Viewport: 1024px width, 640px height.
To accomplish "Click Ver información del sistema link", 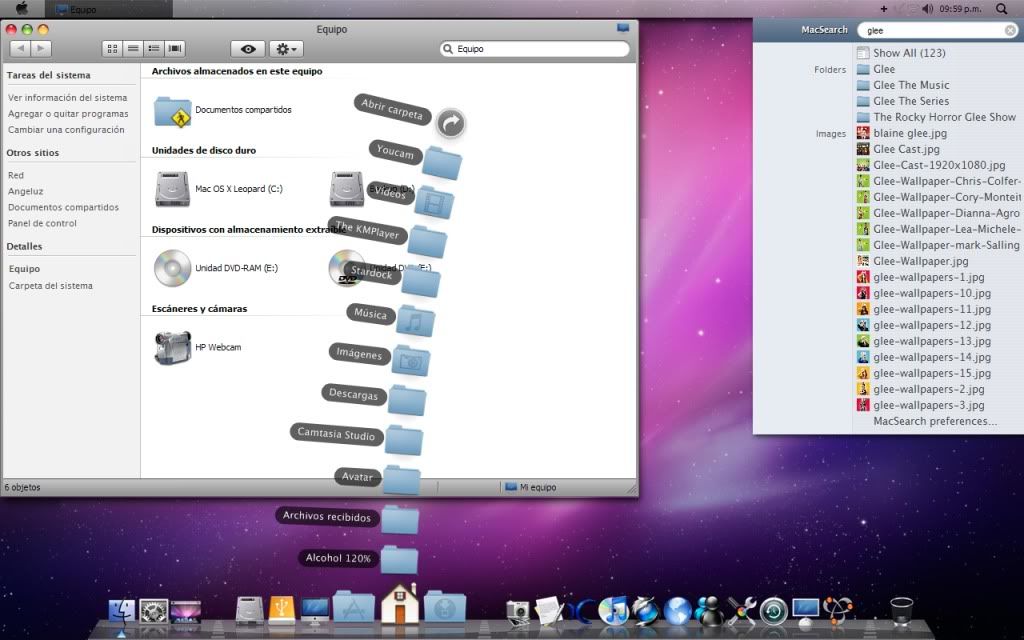I will [x=67, y=98].
